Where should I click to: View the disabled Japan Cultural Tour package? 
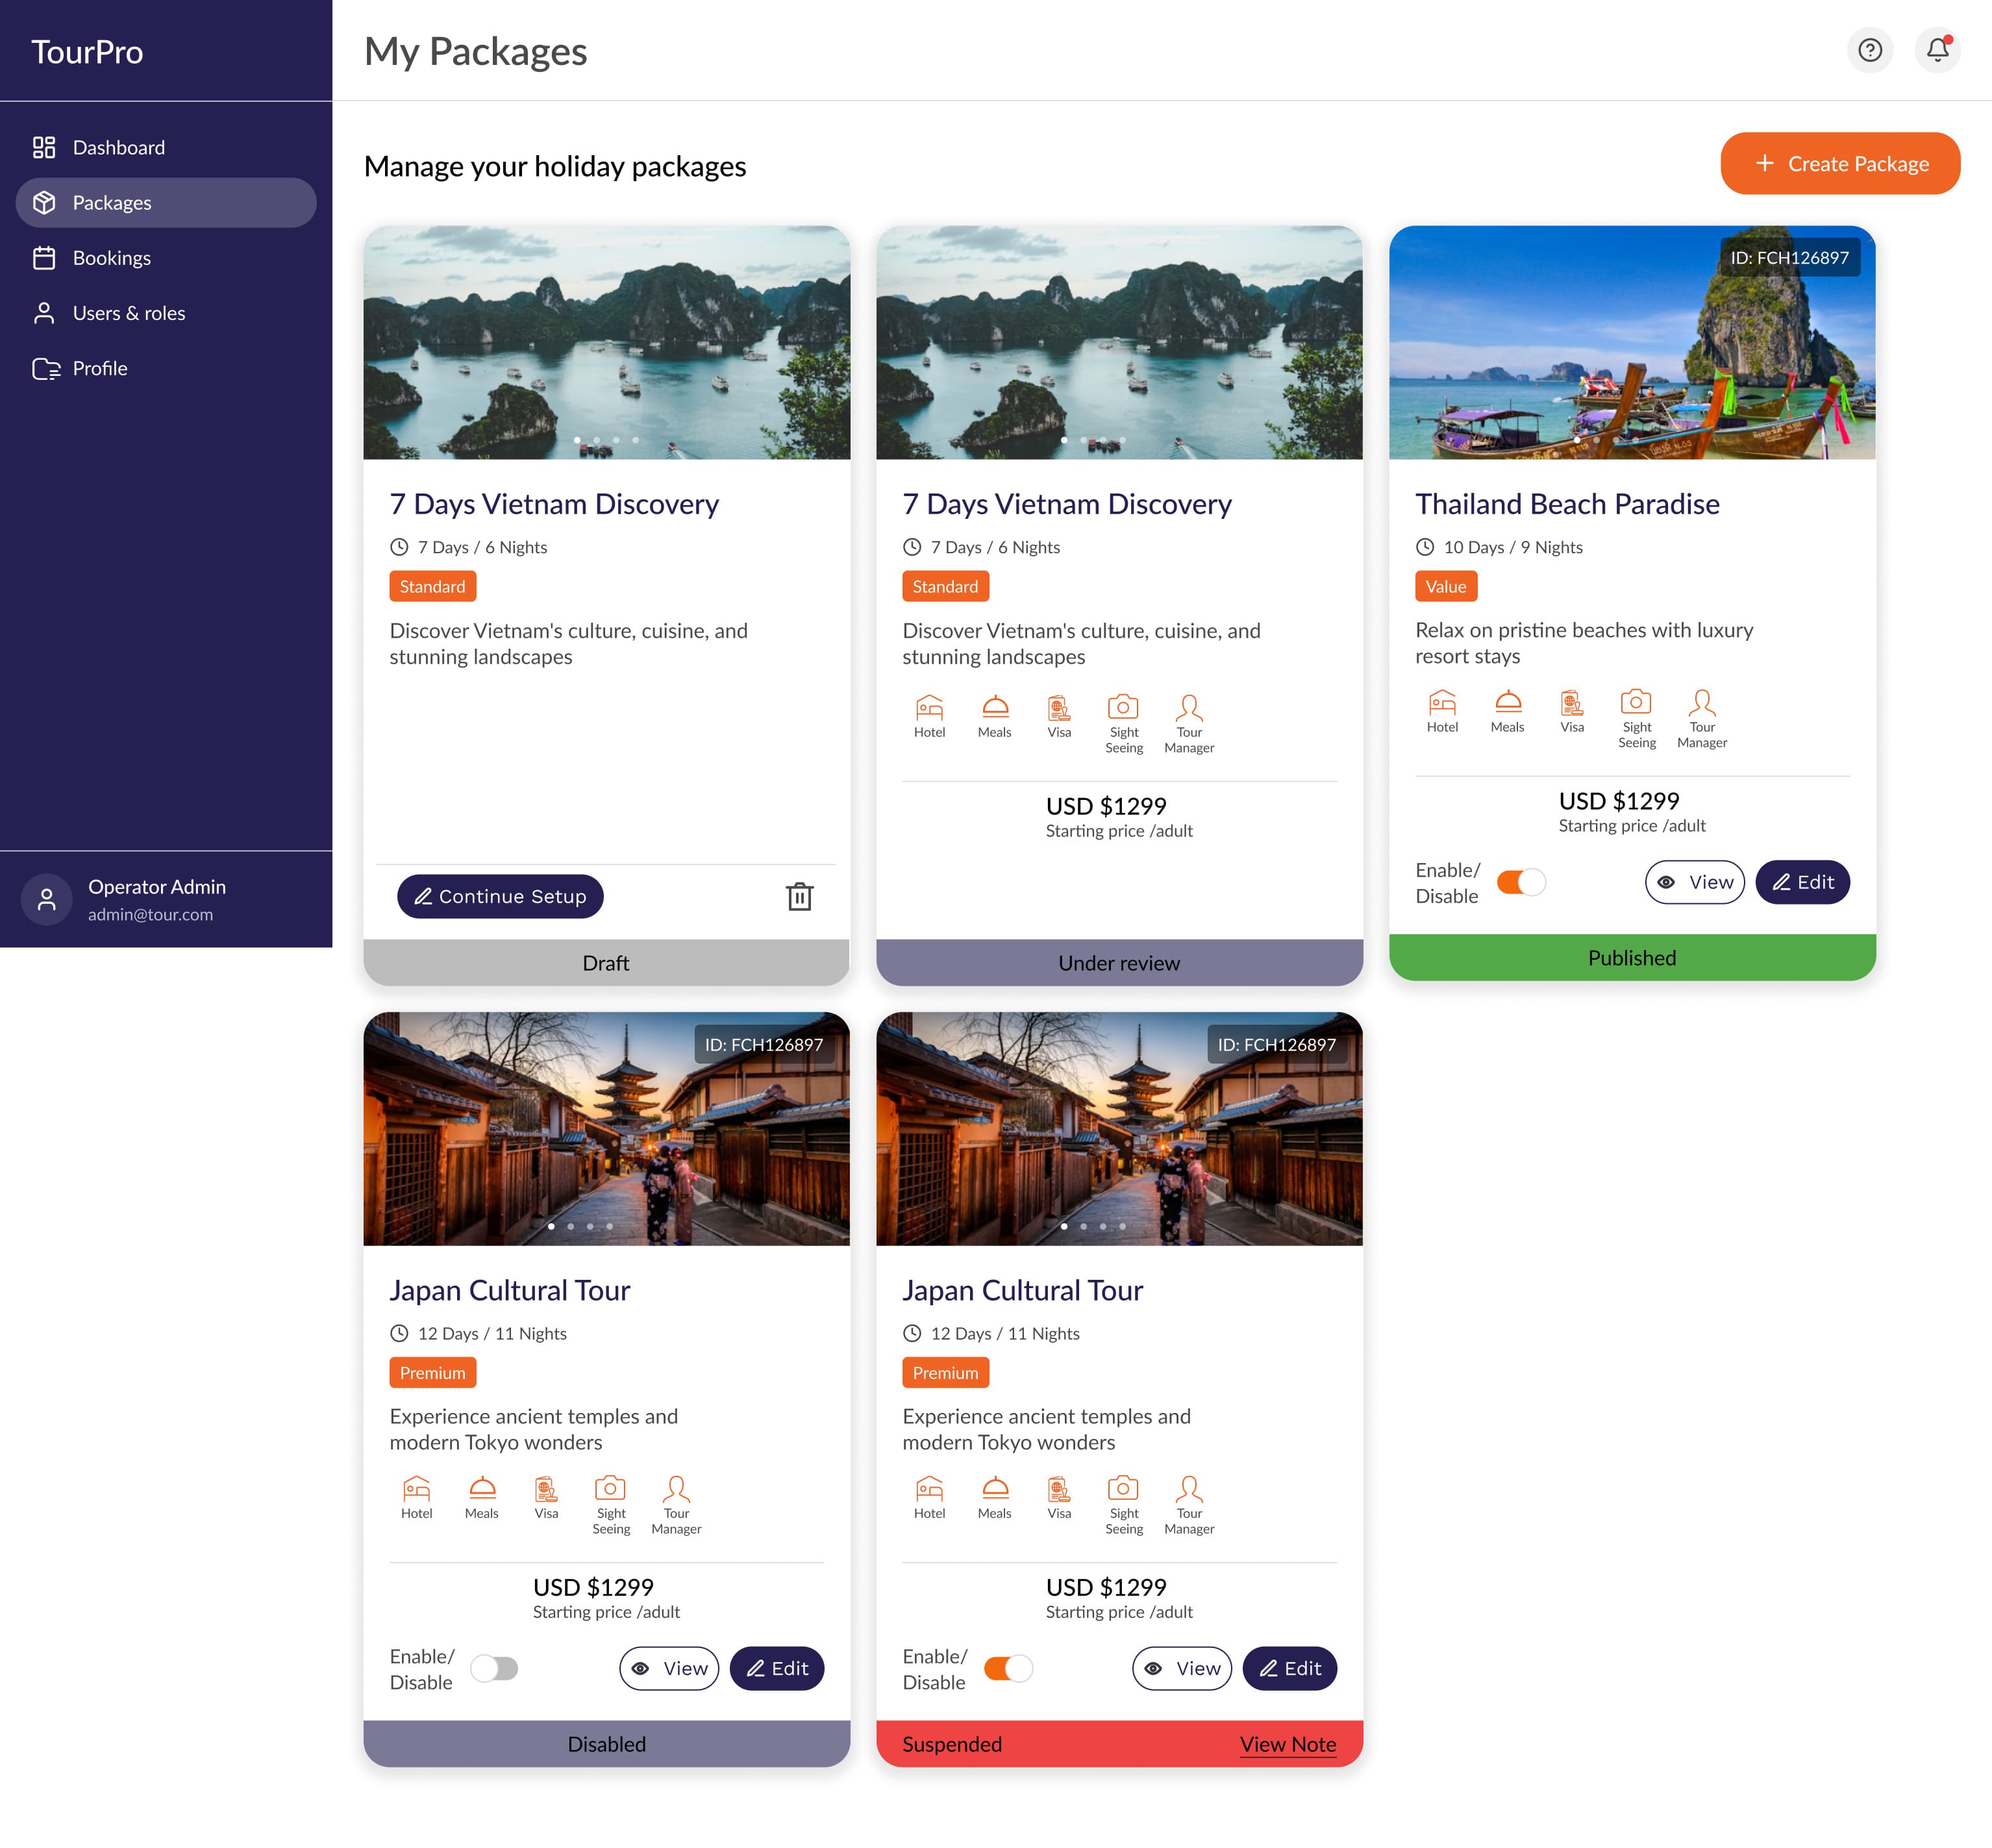pyautogui.click(x=669, y=1668)
